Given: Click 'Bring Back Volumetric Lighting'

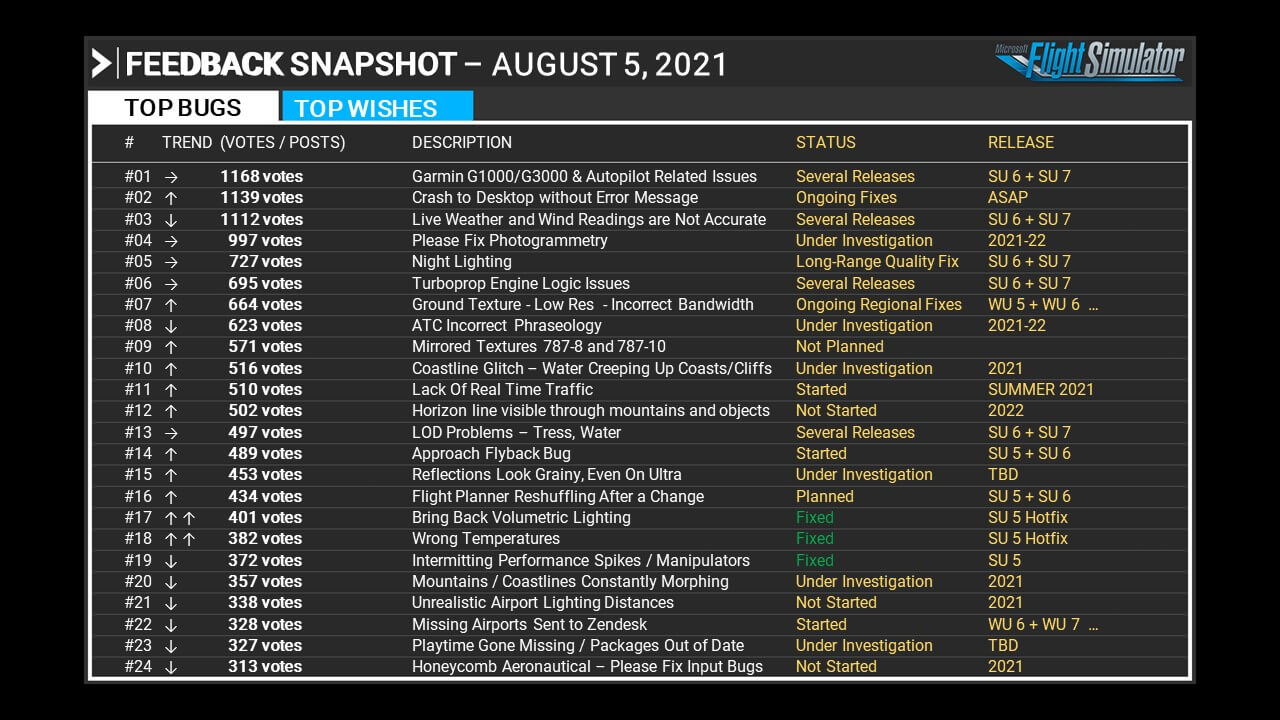Looking at the screenshot, I should coord(521,518).
